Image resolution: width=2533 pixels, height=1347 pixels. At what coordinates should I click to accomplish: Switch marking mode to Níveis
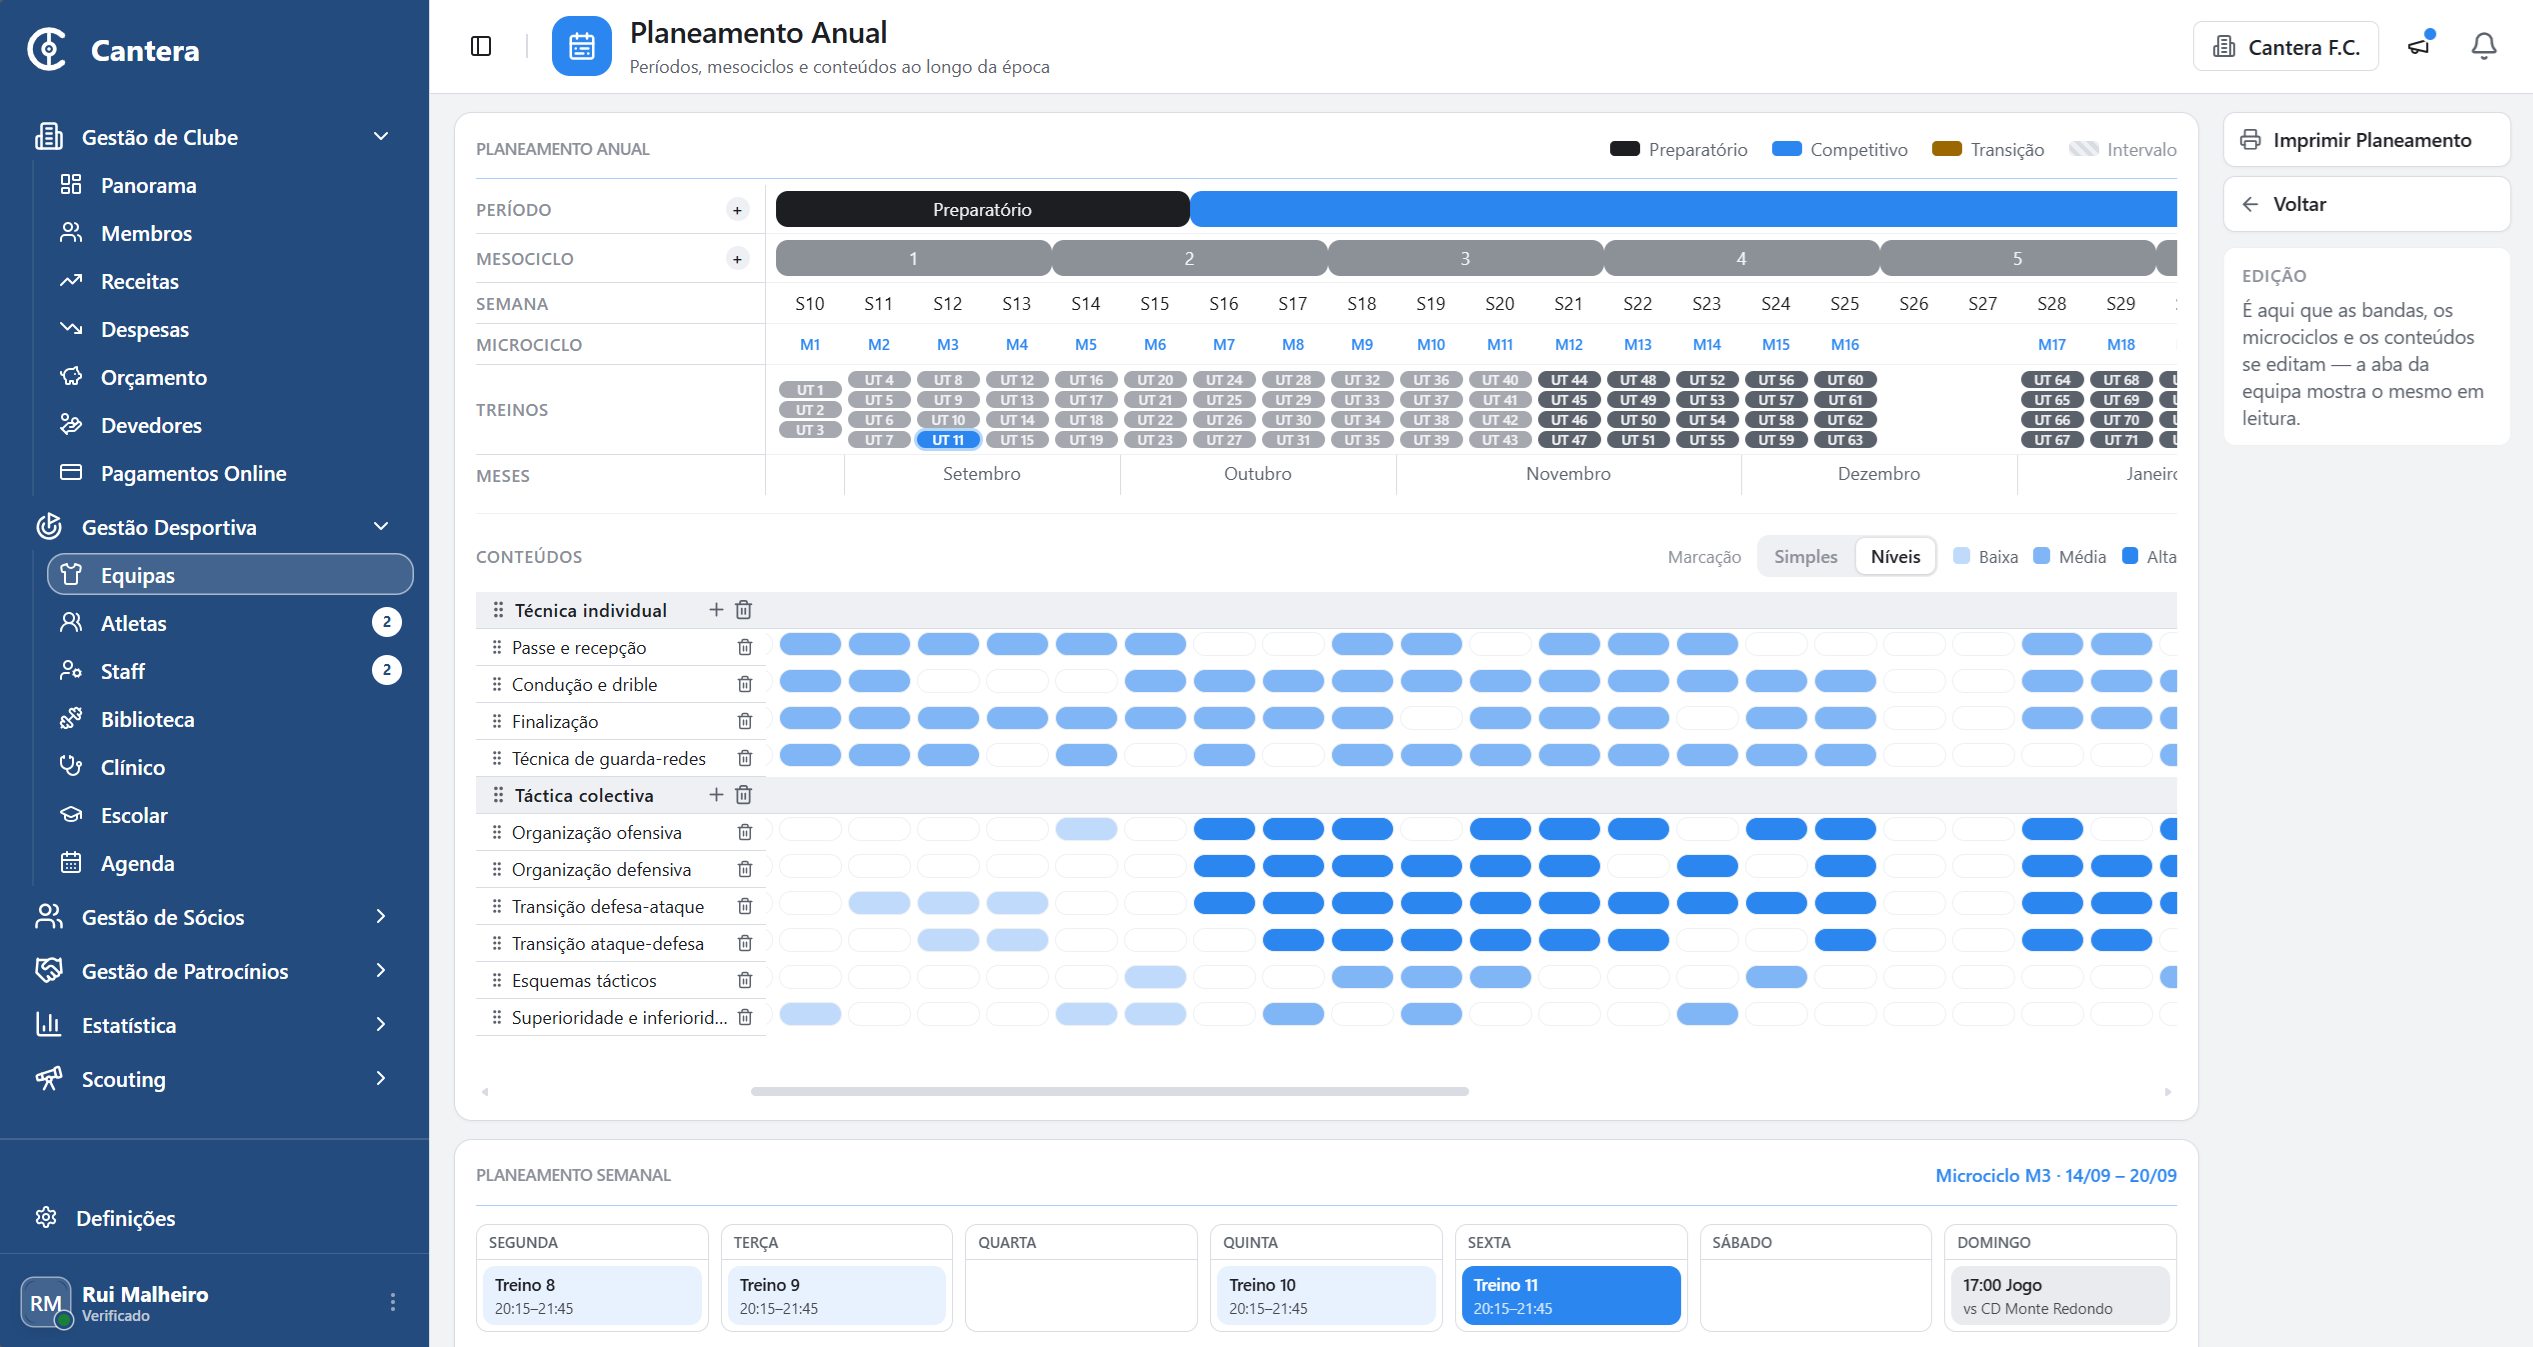coord(1896,556)
